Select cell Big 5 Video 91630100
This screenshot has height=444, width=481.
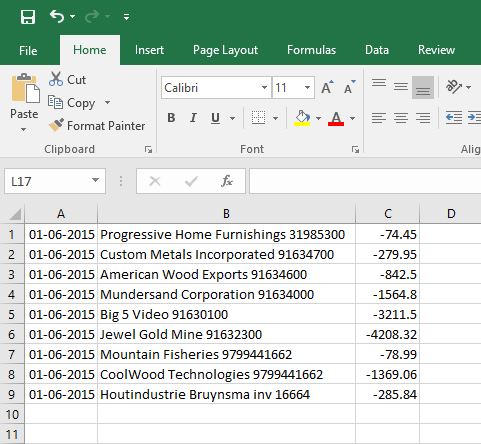coord(226,314)
